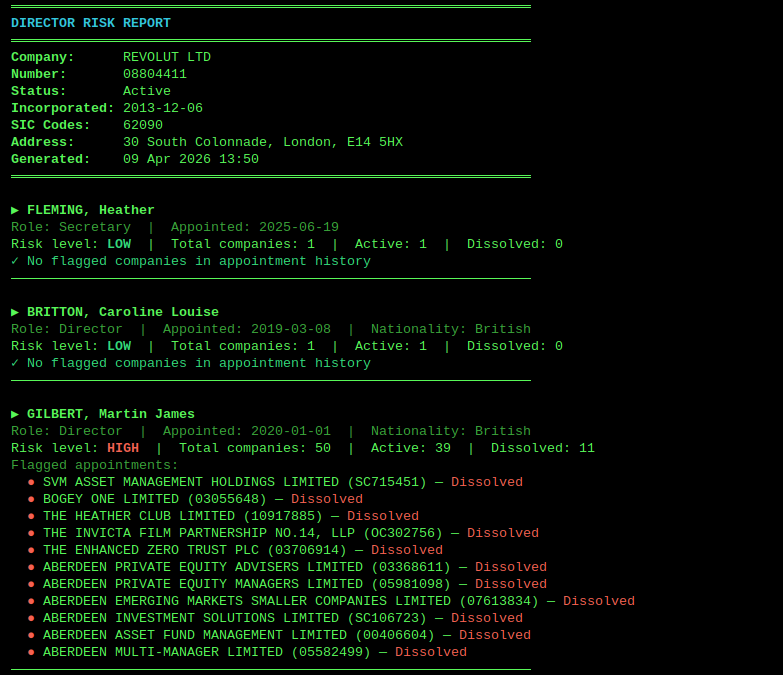Collapse the BRITTON, Caroline Louise arrow marker
This screenshot has width=783, height=675.
pyautogui.click(x=15, y=312)
